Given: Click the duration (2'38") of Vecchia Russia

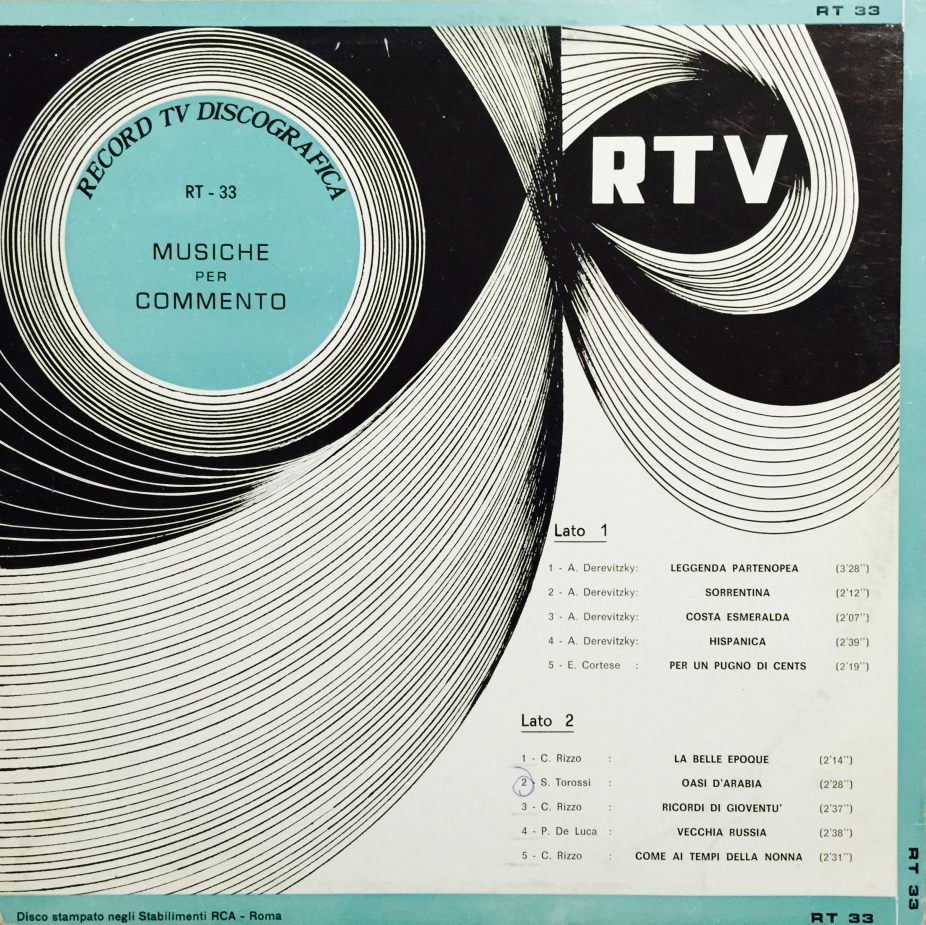Looking at the screenshot, I should tap(836, 833).
